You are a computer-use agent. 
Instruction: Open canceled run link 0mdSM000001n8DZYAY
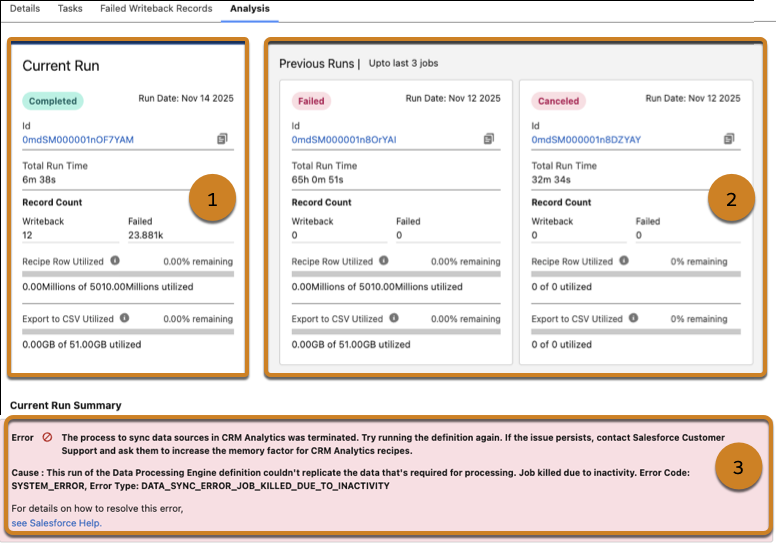tap(586, 140)
